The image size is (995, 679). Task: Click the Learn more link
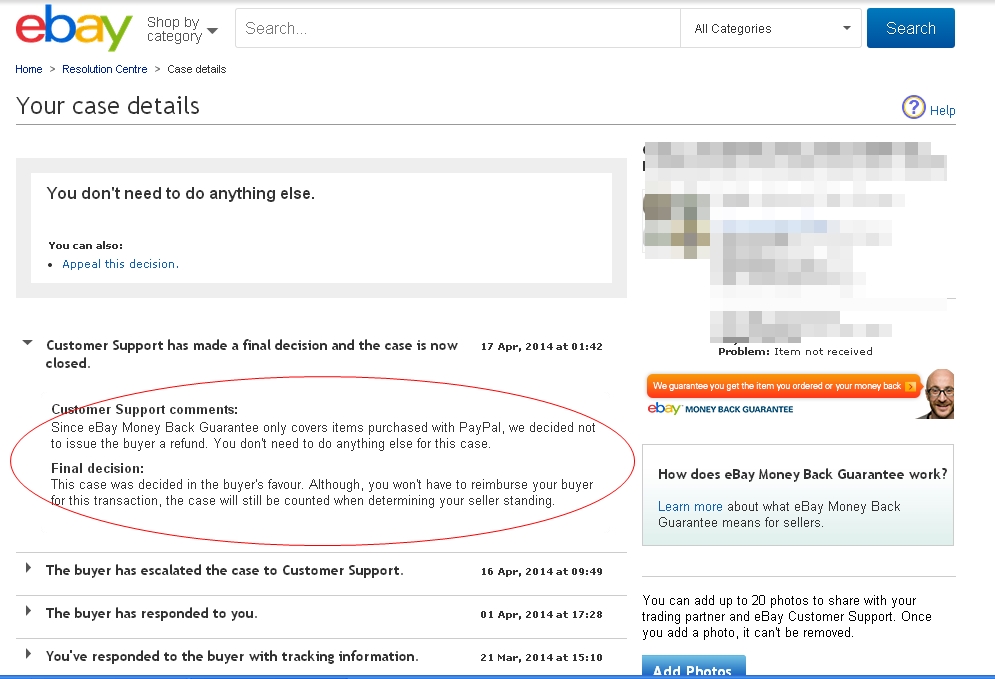tap(690, 507)
